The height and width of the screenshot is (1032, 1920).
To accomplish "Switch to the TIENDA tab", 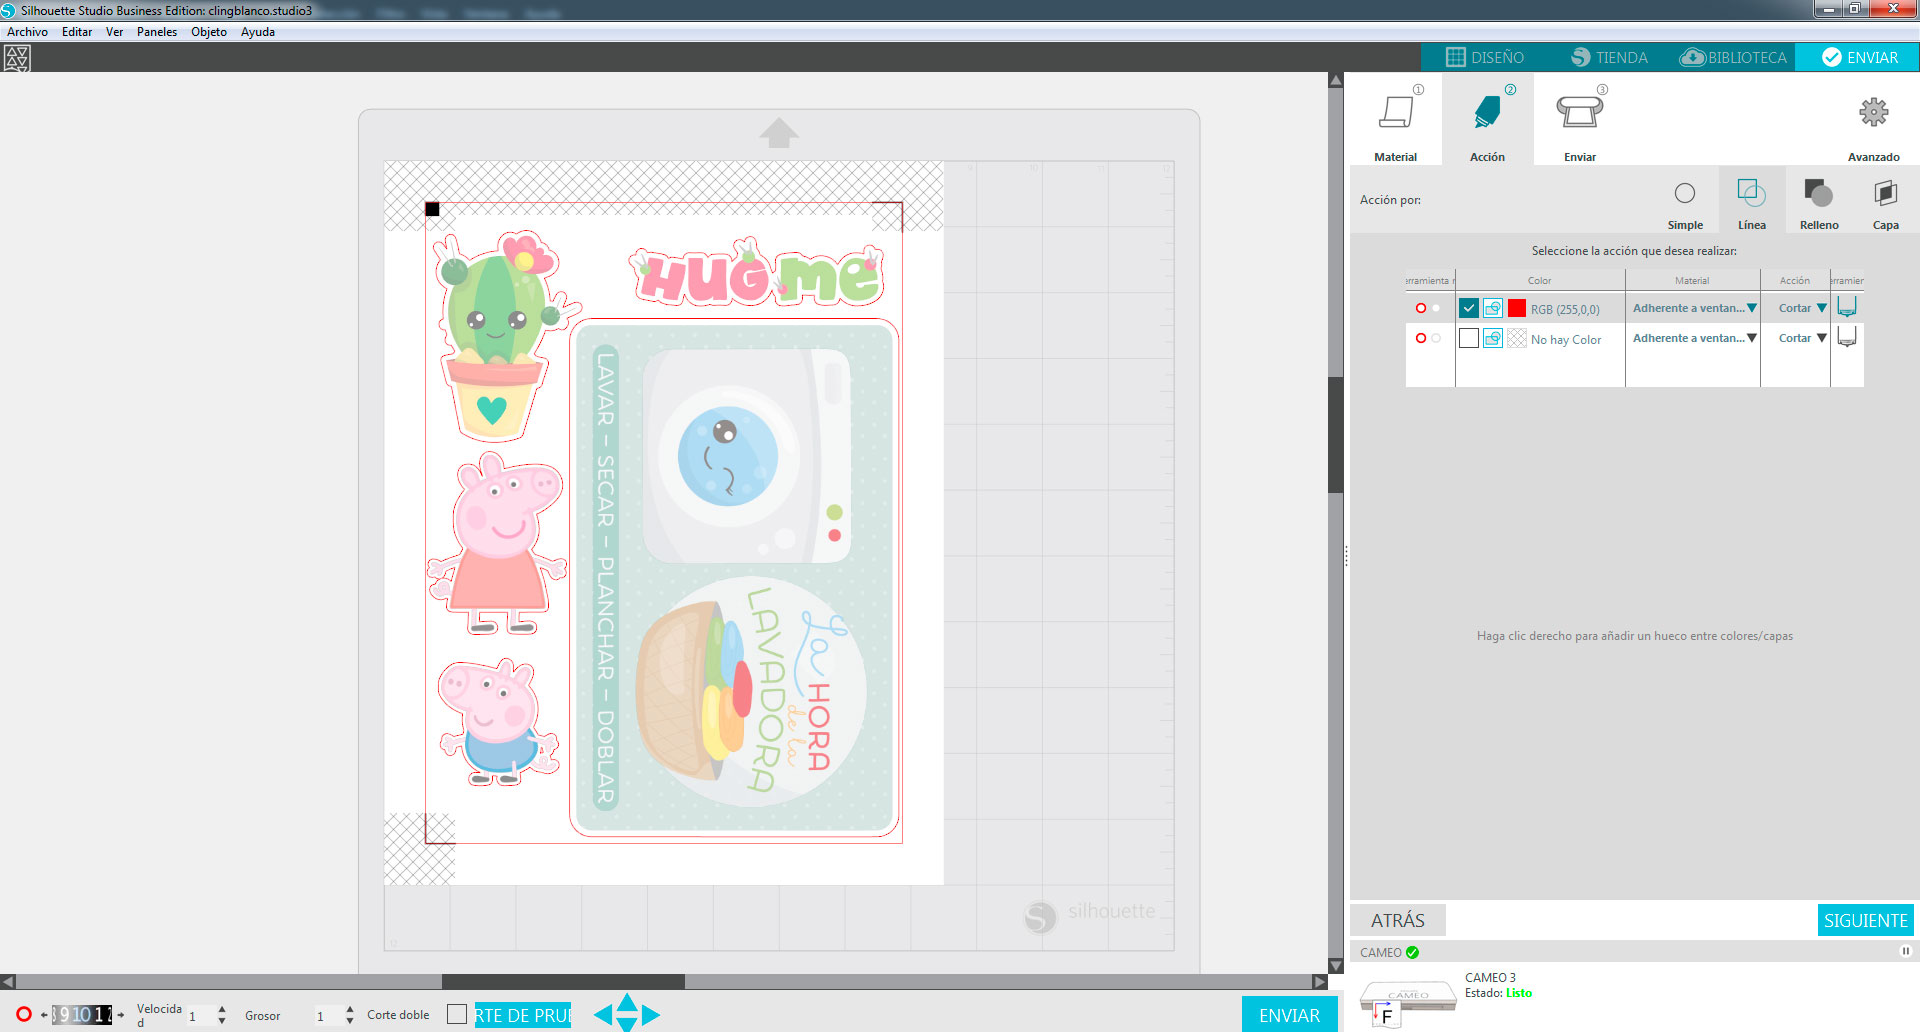I will click(x=1609, y=57).
